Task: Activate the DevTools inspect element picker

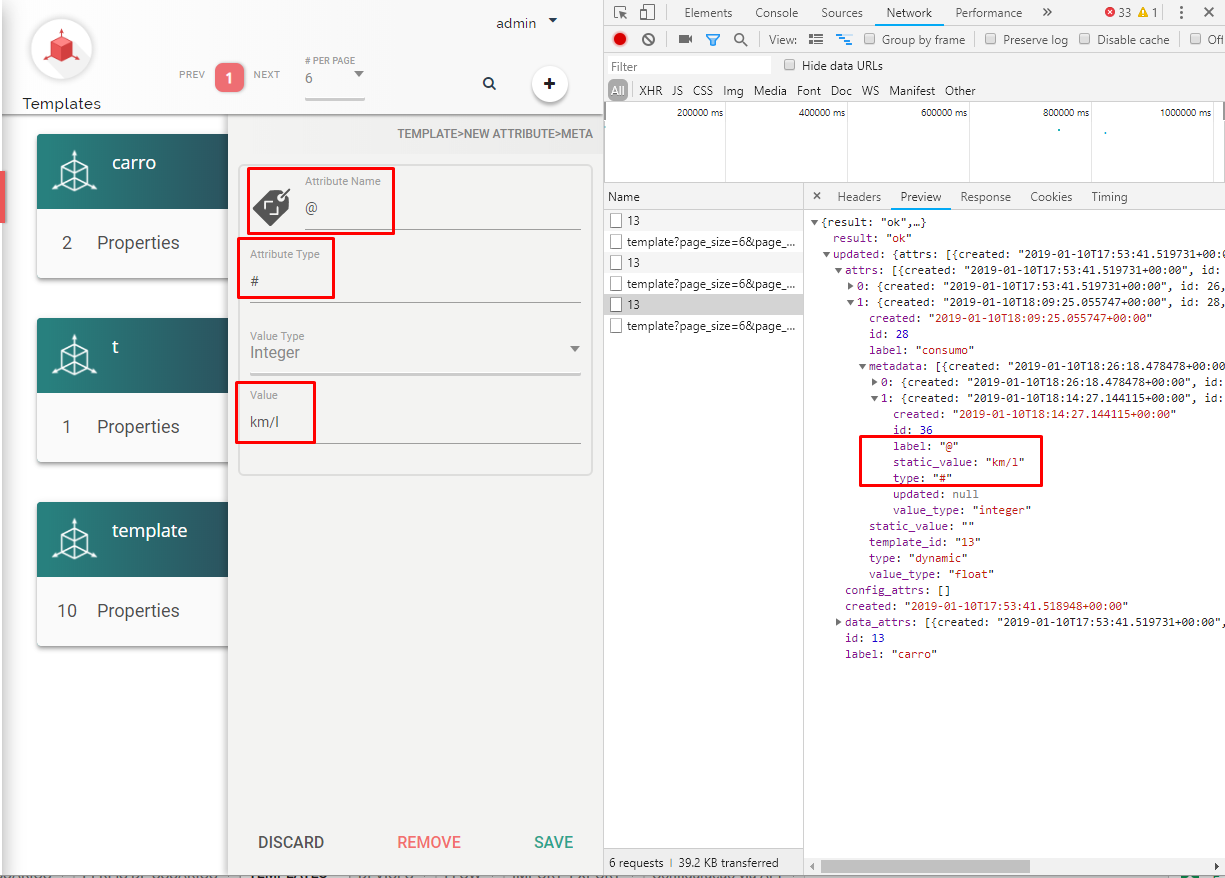Action: click(x=621, y=13)
